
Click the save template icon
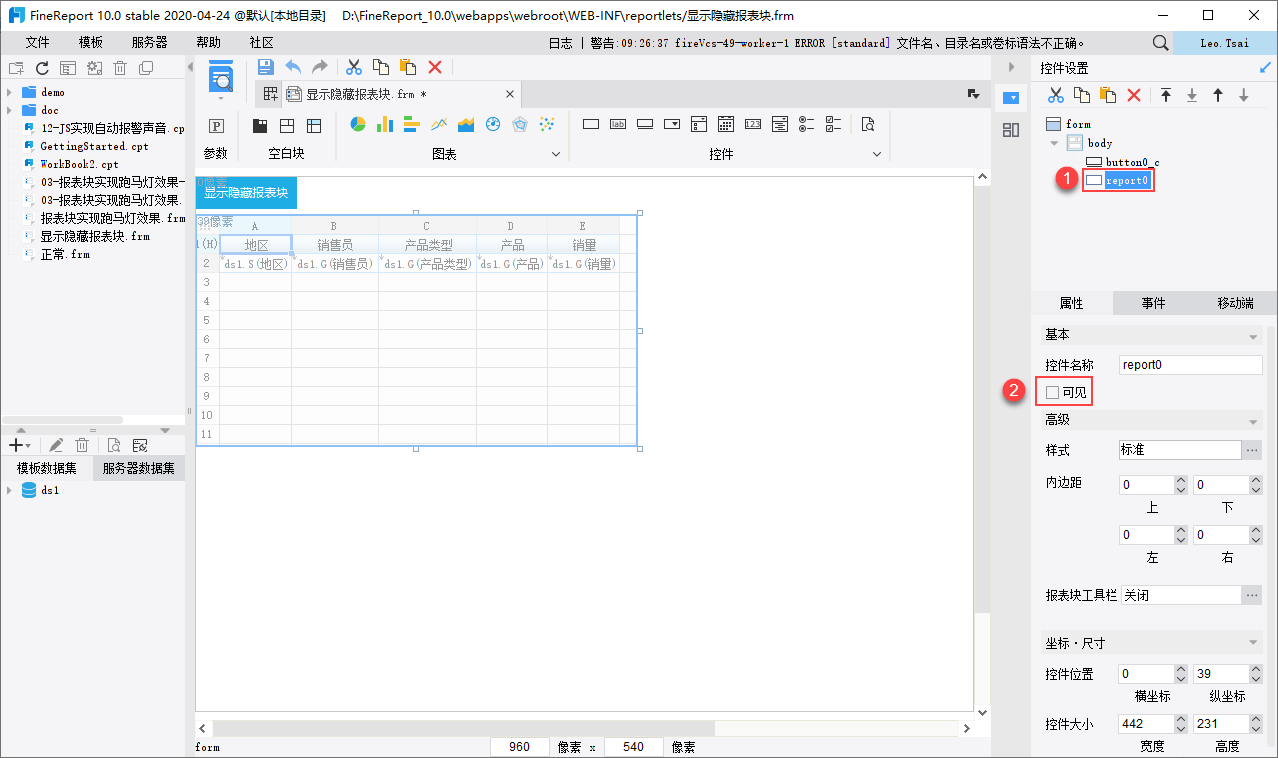pos(265,67)
